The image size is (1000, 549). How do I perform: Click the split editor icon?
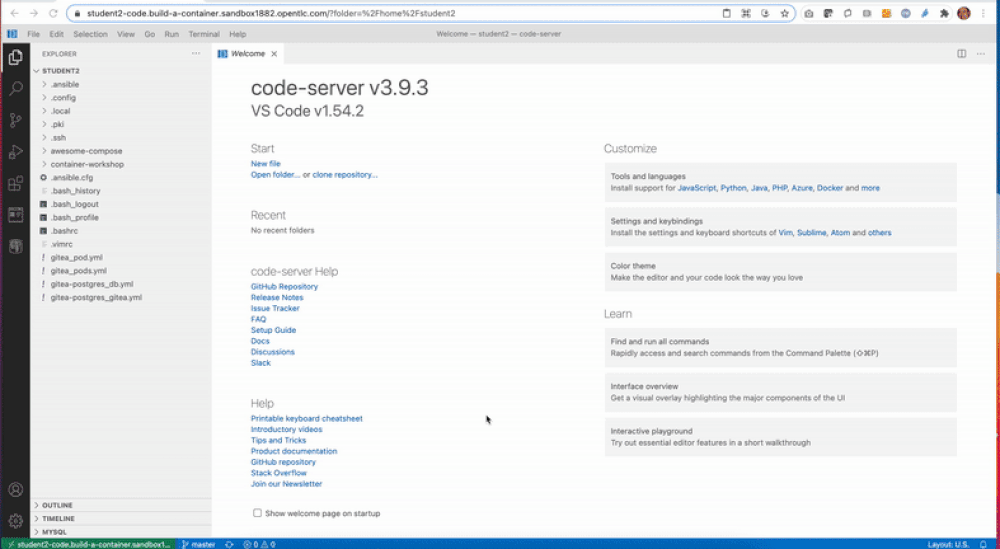tap(961, 54)
